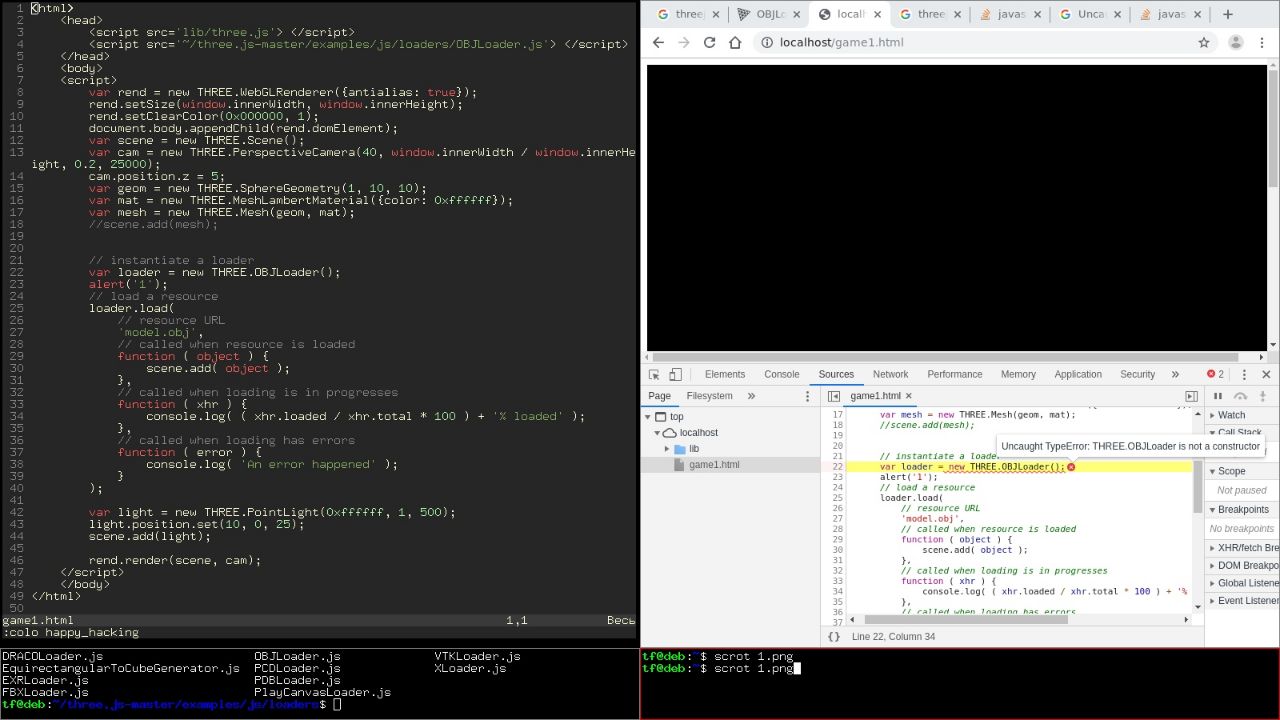Click the step into function button

pyautogui.click(x=1263, y=396)
